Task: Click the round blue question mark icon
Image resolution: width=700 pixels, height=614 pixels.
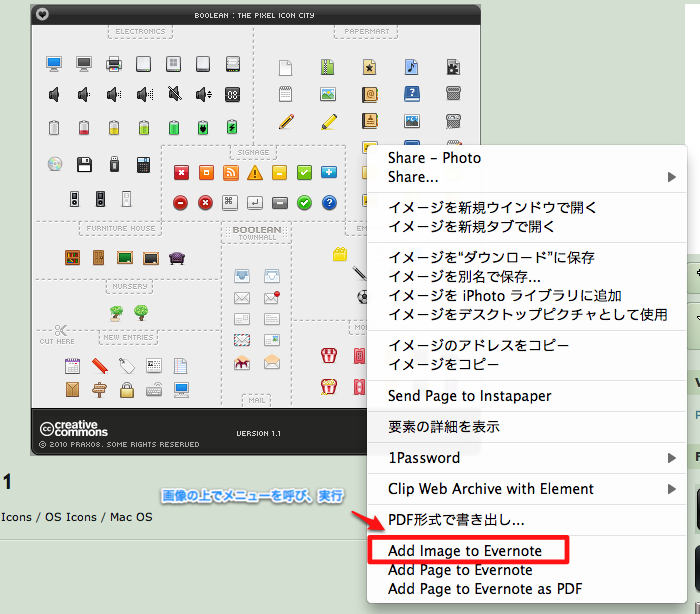Action: pyautogui.click(x=329, y=203)
